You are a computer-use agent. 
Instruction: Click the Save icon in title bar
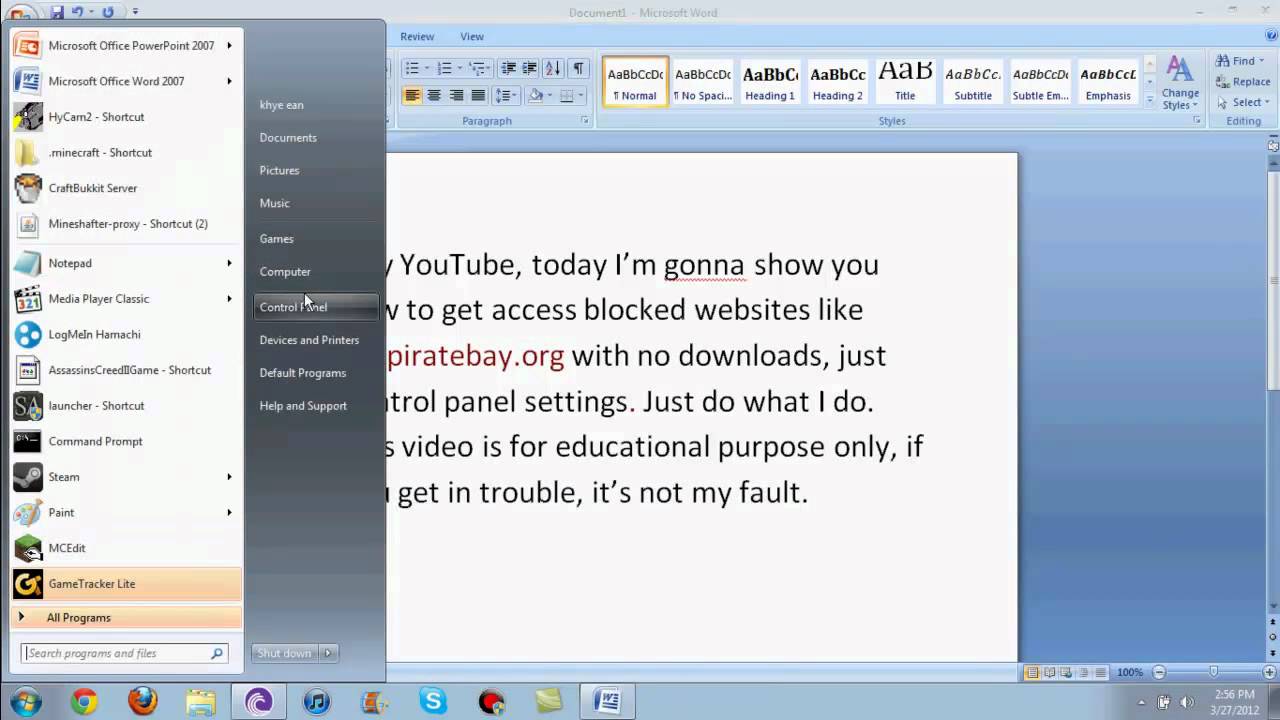coord(56,12)
